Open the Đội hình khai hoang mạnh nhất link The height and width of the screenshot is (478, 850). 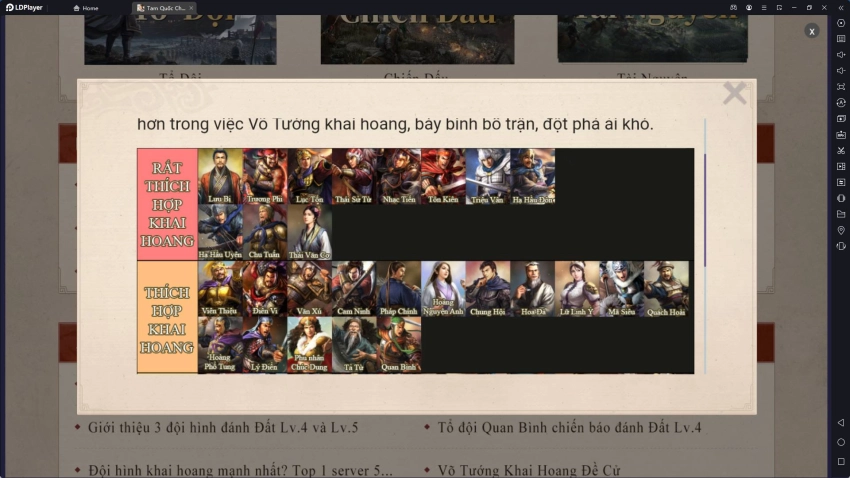(x=240, y=470)
